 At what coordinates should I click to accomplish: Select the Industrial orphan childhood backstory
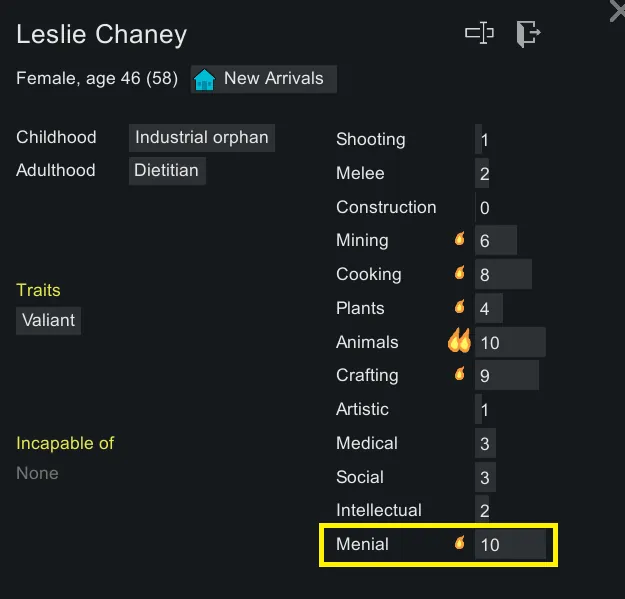tap(202, 138)
